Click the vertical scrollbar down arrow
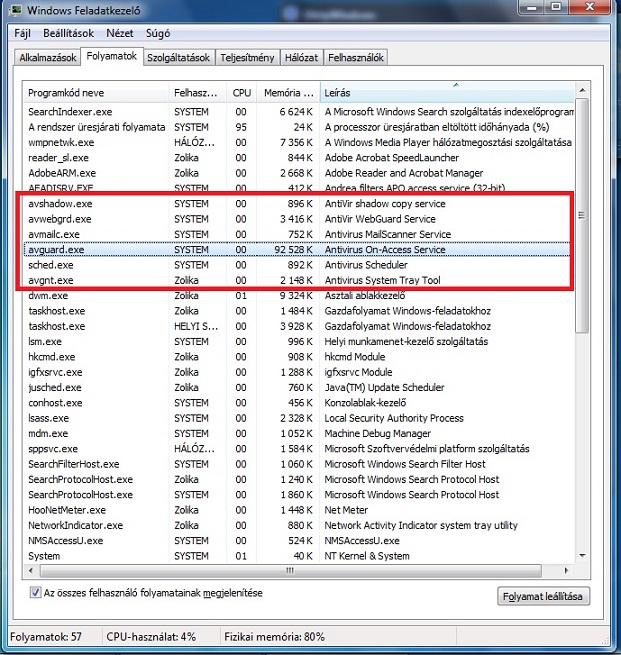The image size is (621, 655). [x=582, y=556]
